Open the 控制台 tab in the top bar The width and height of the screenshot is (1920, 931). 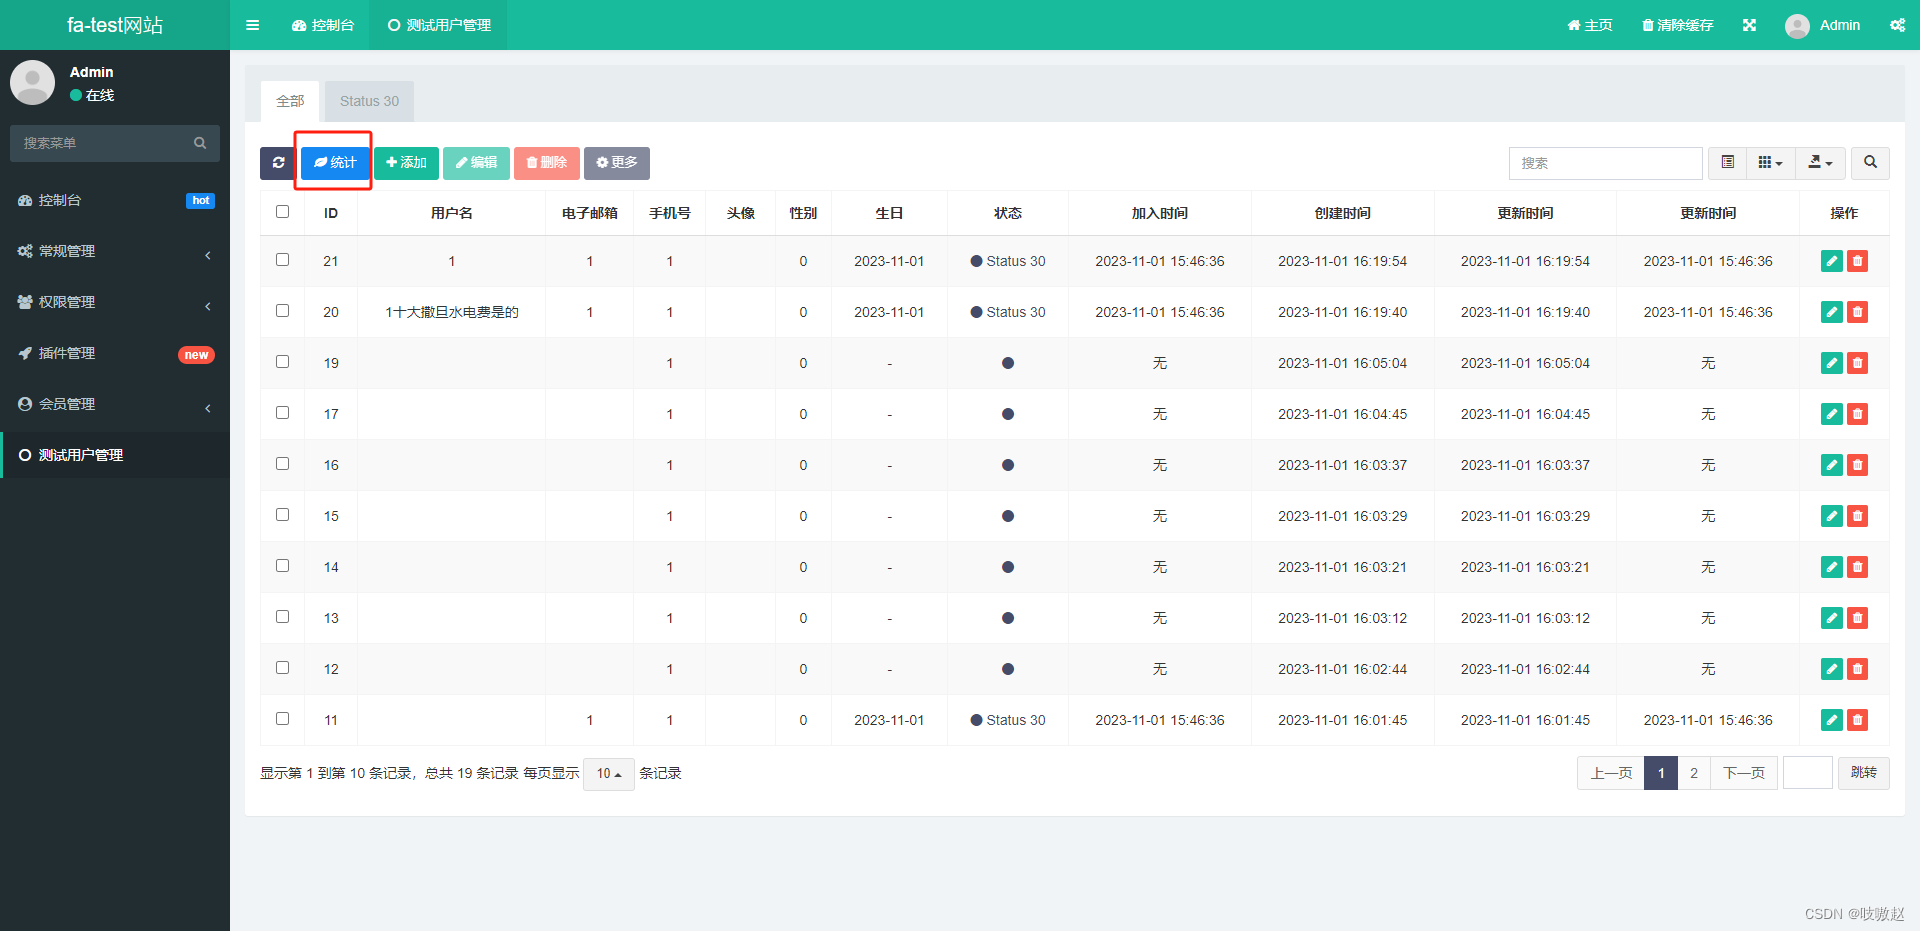(x=322, y=25)
